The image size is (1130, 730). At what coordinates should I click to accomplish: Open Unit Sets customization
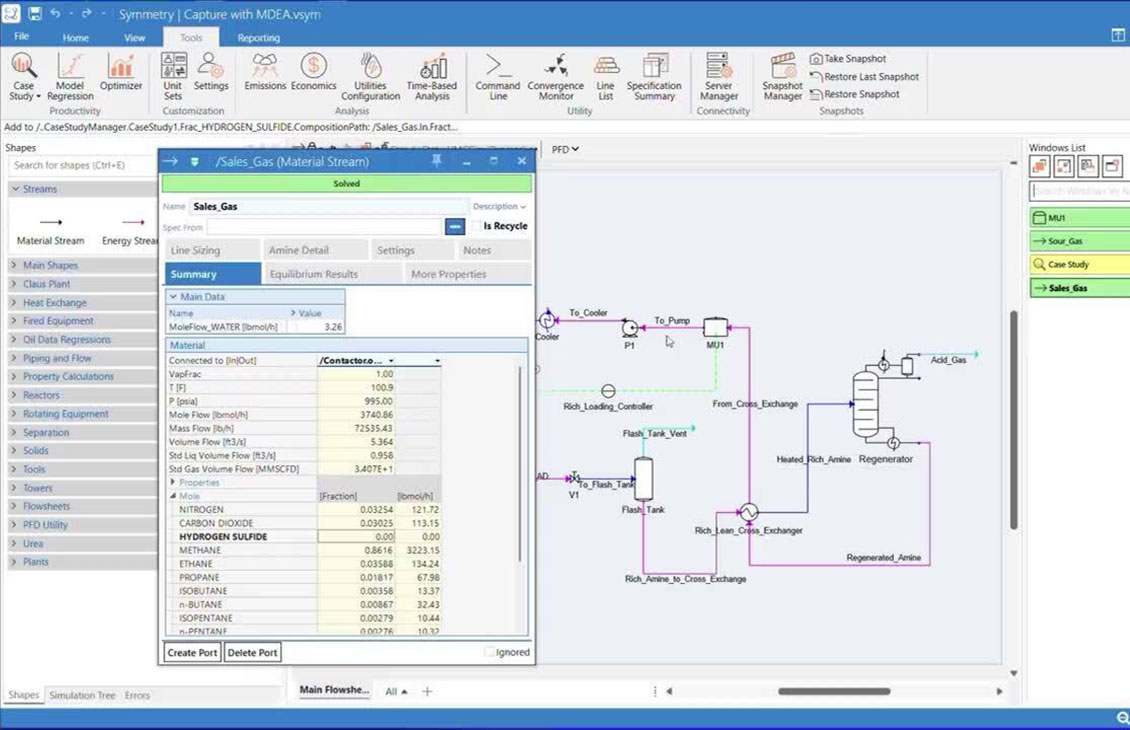tap(173, 76)
